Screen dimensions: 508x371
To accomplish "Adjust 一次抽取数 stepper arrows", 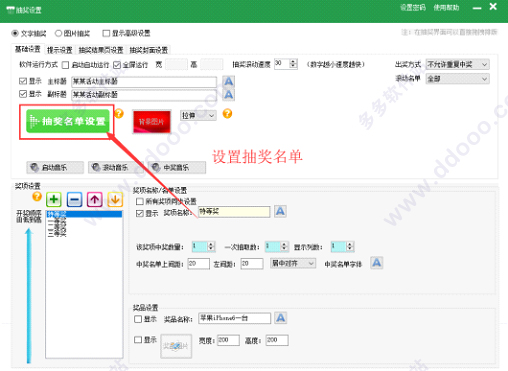I will [x=284, y=246].
